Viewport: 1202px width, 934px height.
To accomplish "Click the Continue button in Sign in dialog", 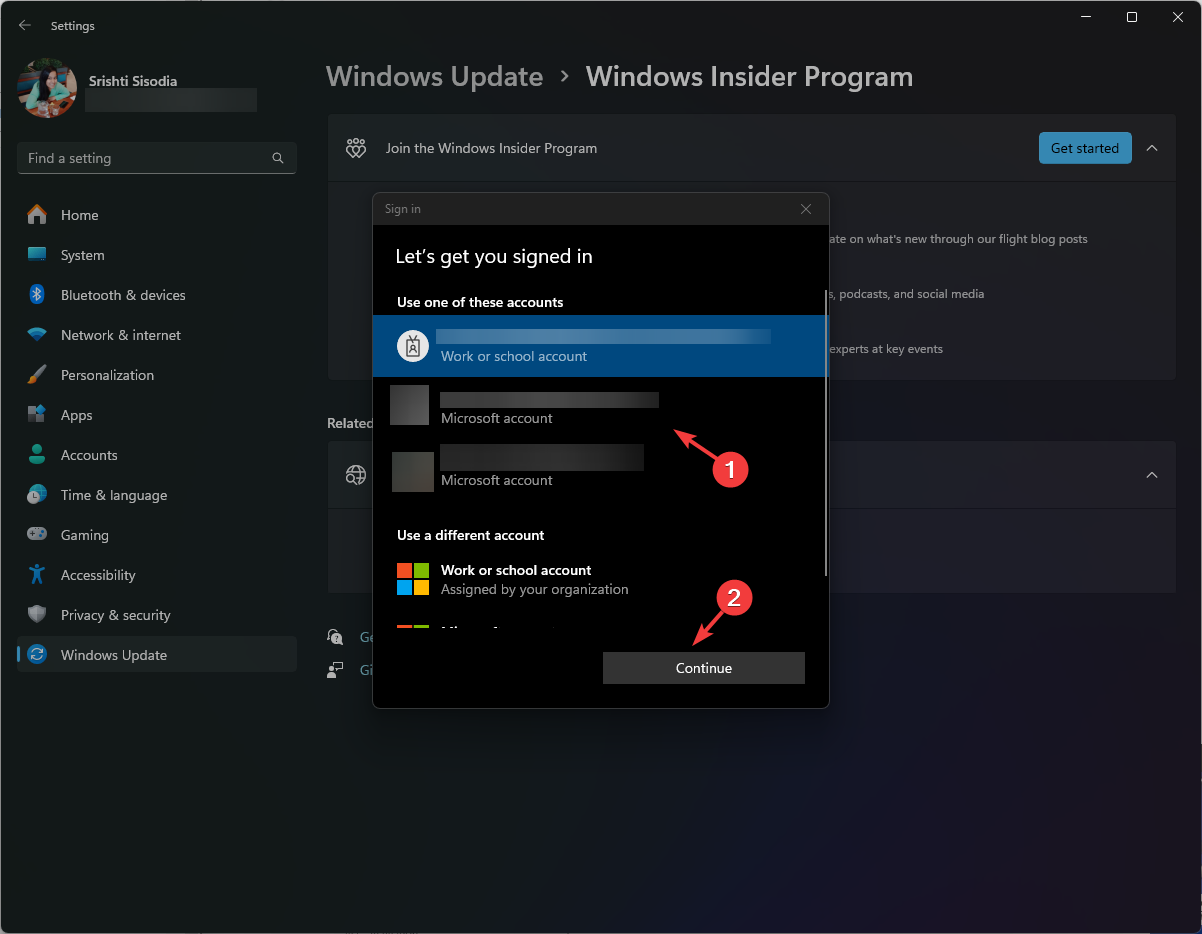I will coord(703,668).
